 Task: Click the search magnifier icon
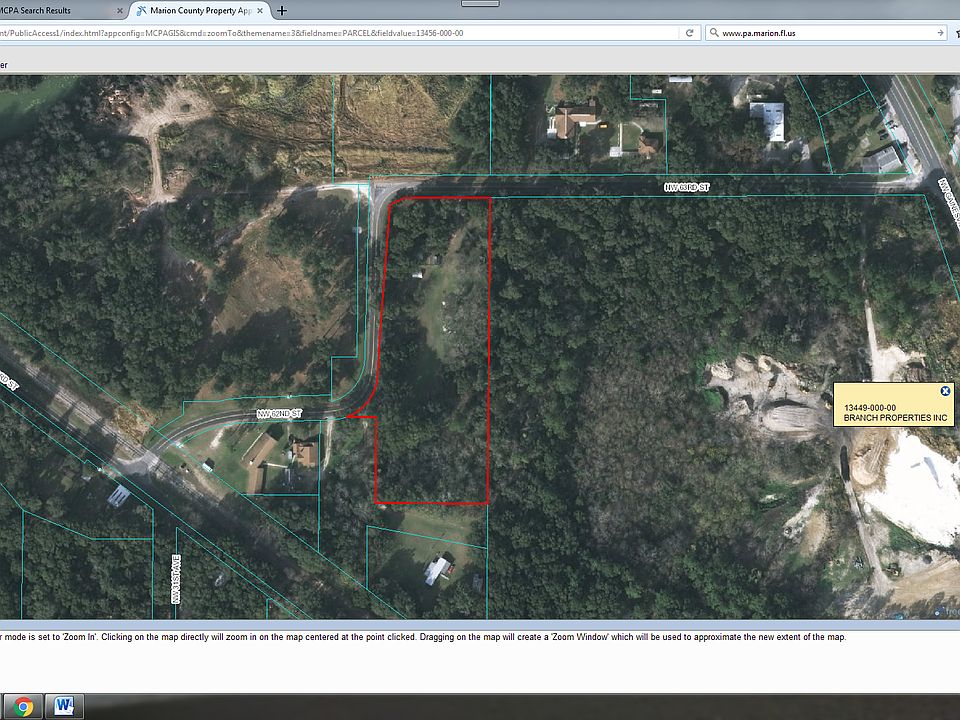713,33
